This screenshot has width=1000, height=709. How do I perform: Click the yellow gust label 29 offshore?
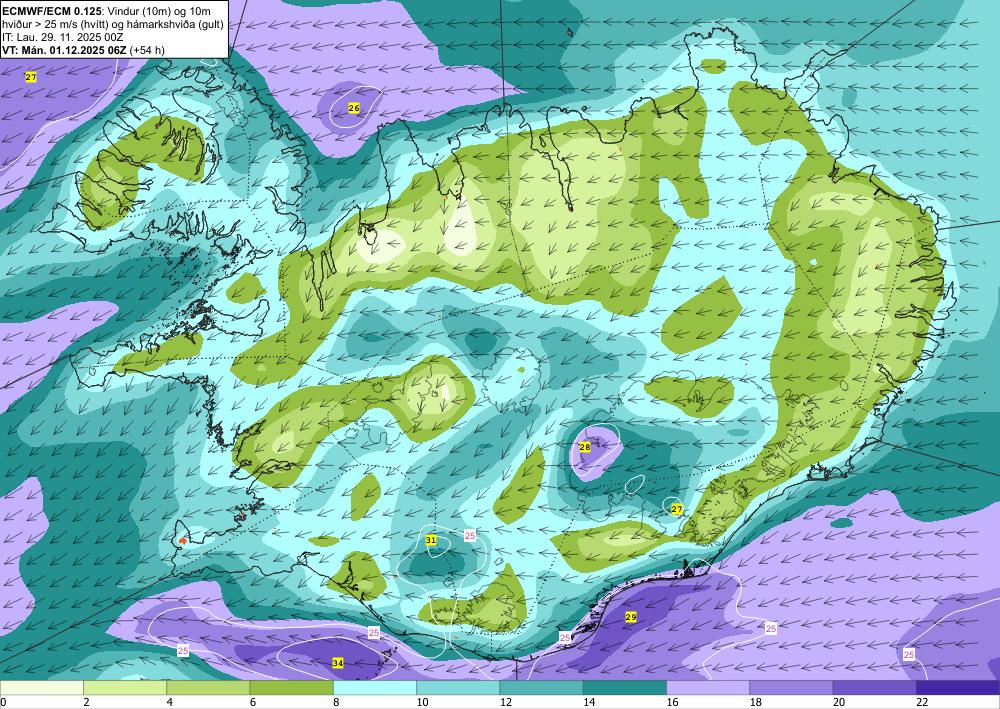631,617
